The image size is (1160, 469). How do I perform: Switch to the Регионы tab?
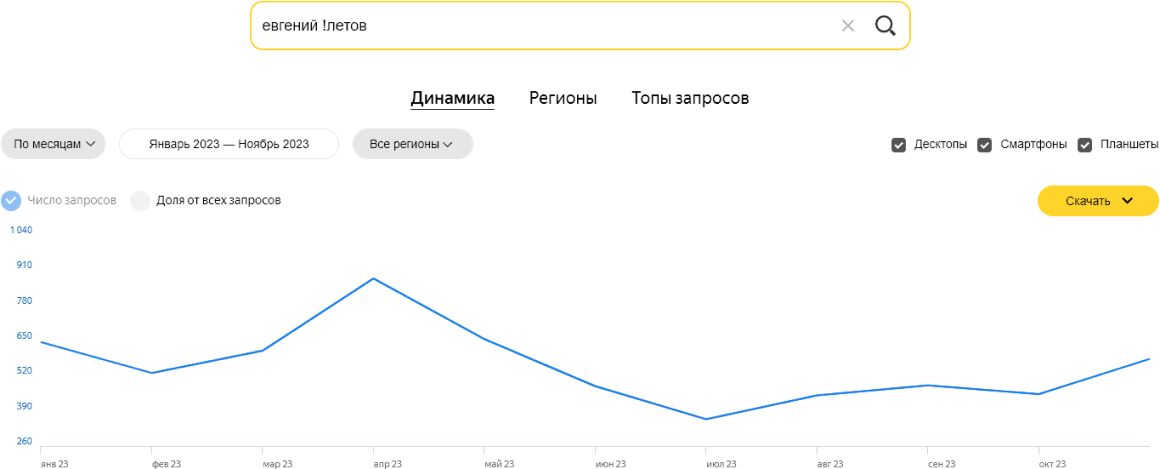coord(563,98)
